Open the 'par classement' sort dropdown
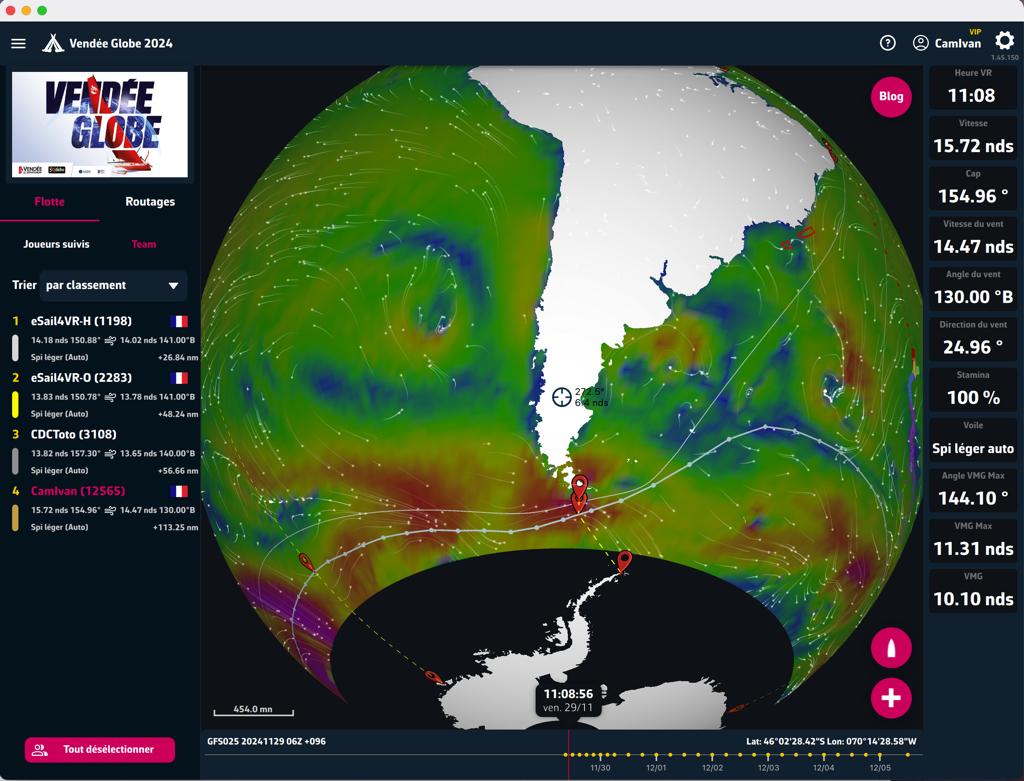Viewport: 1024px width, 781px height. pyautogui.click(x=114, y=285)
